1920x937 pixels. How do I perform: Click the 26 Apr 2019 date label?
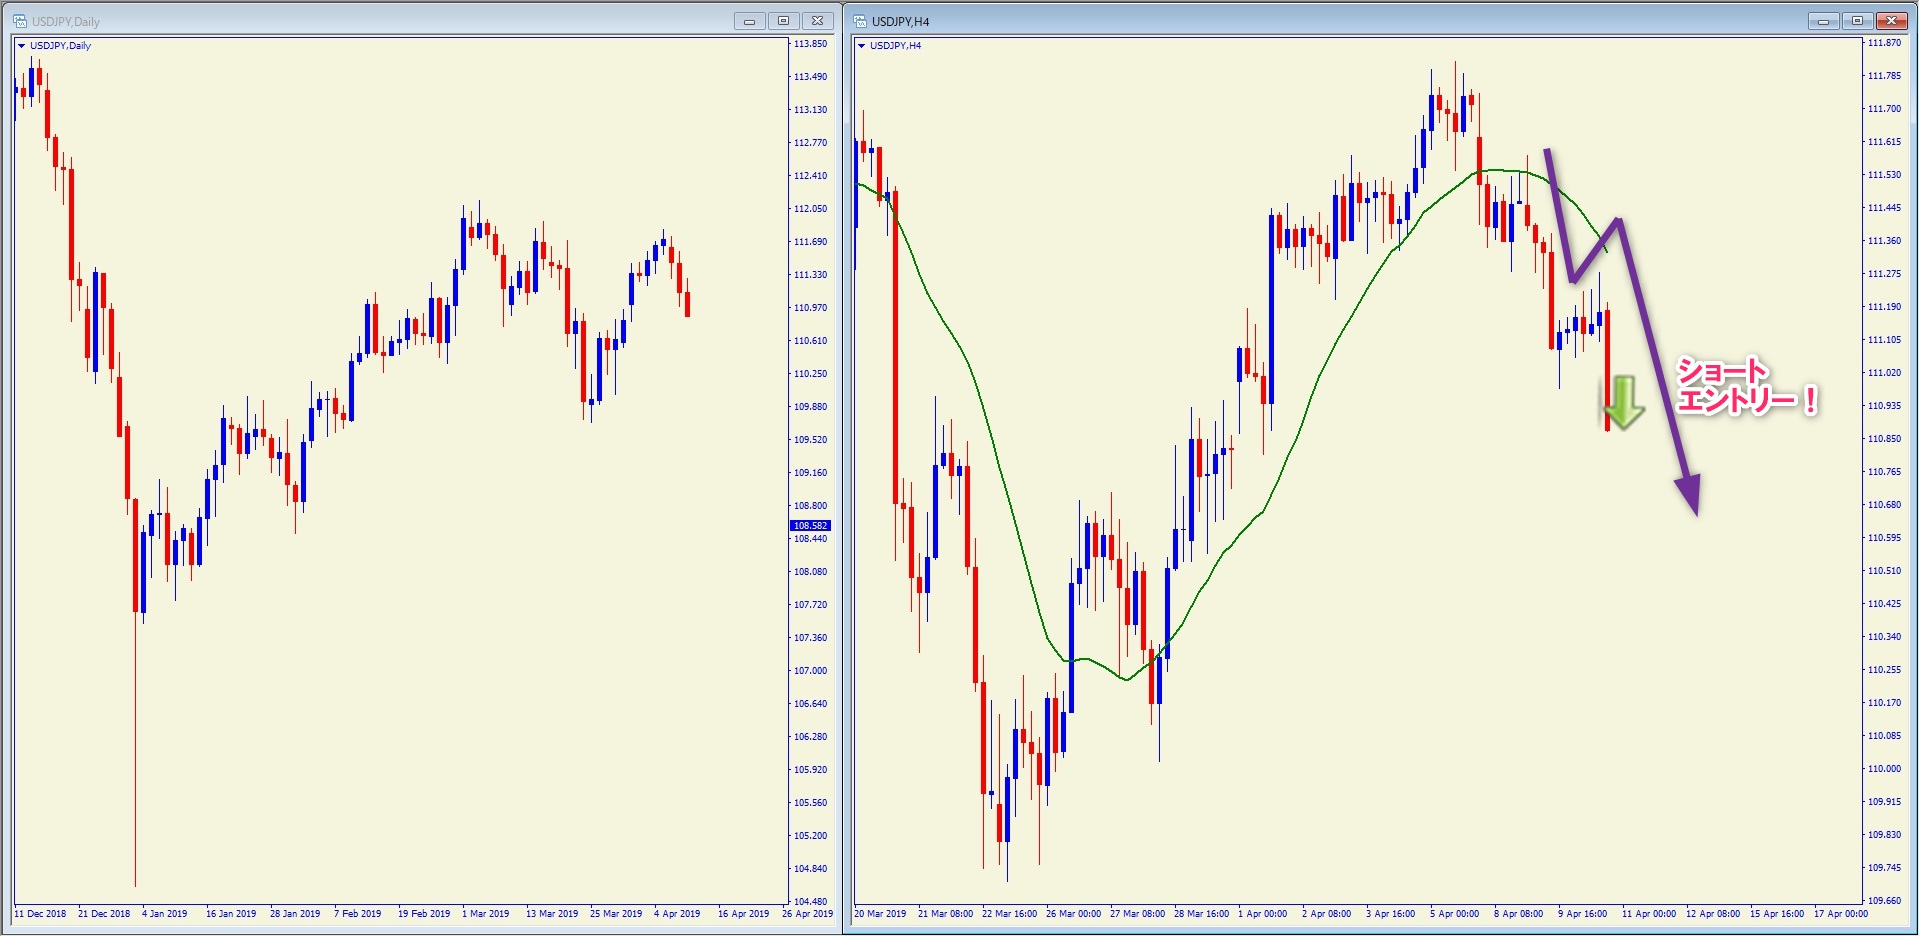(807, 914)
